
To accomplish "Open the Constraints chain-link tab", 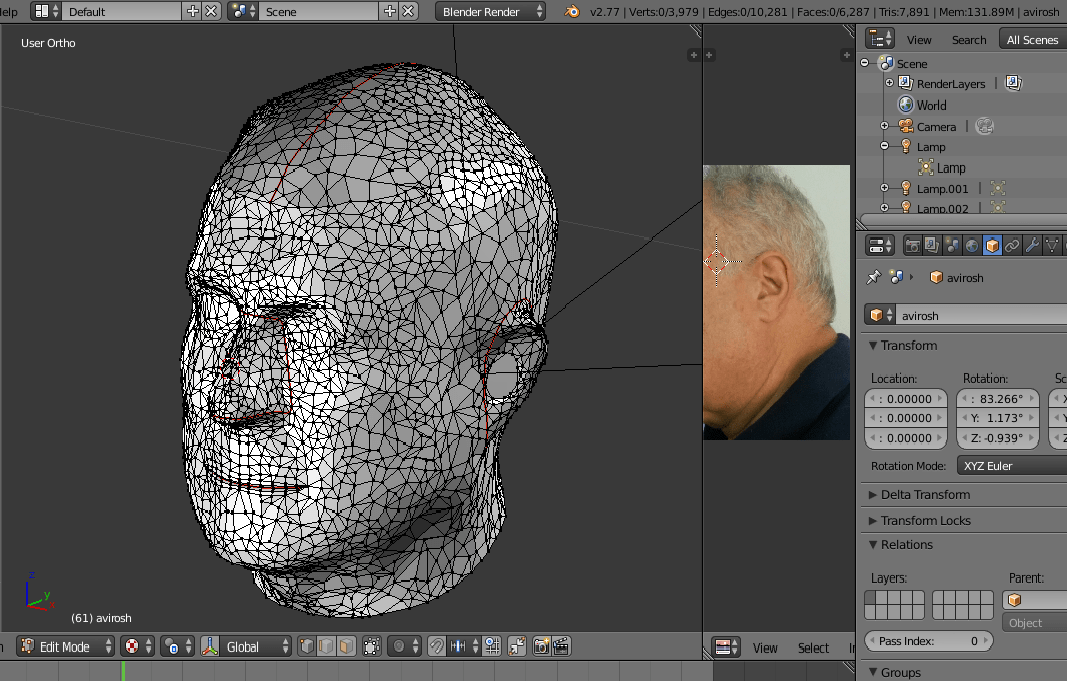I will click(1012, 246).
